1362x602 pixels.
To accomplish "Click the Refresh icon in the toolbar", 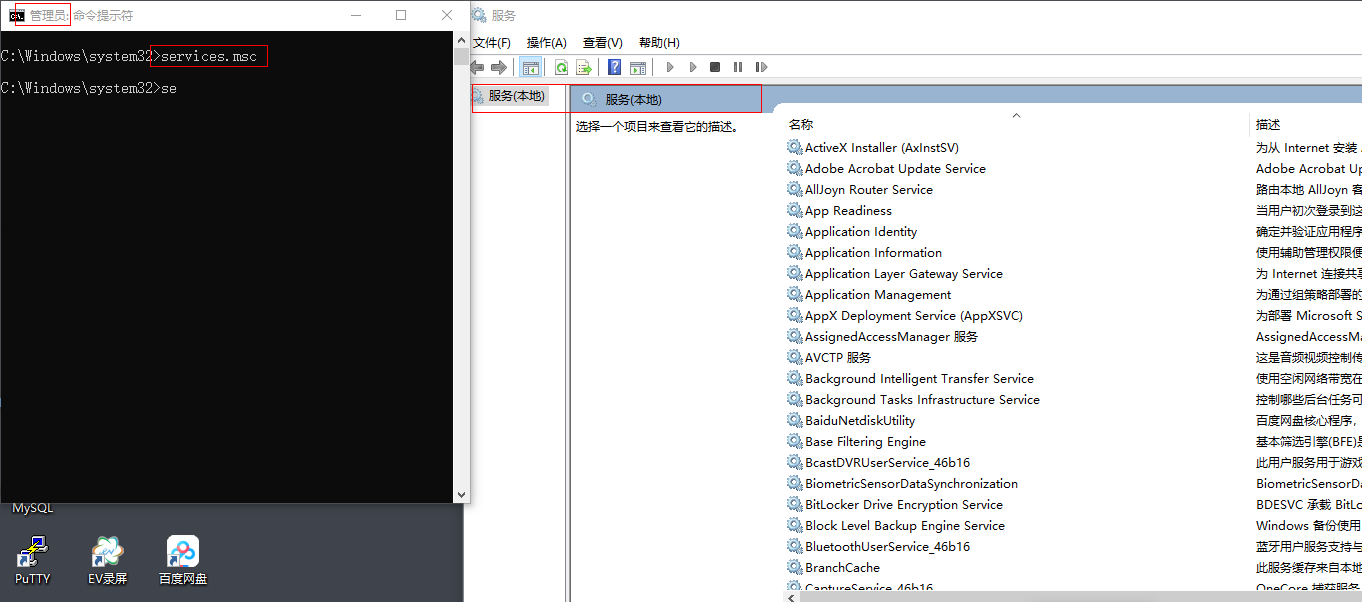I will coord(562,67).
